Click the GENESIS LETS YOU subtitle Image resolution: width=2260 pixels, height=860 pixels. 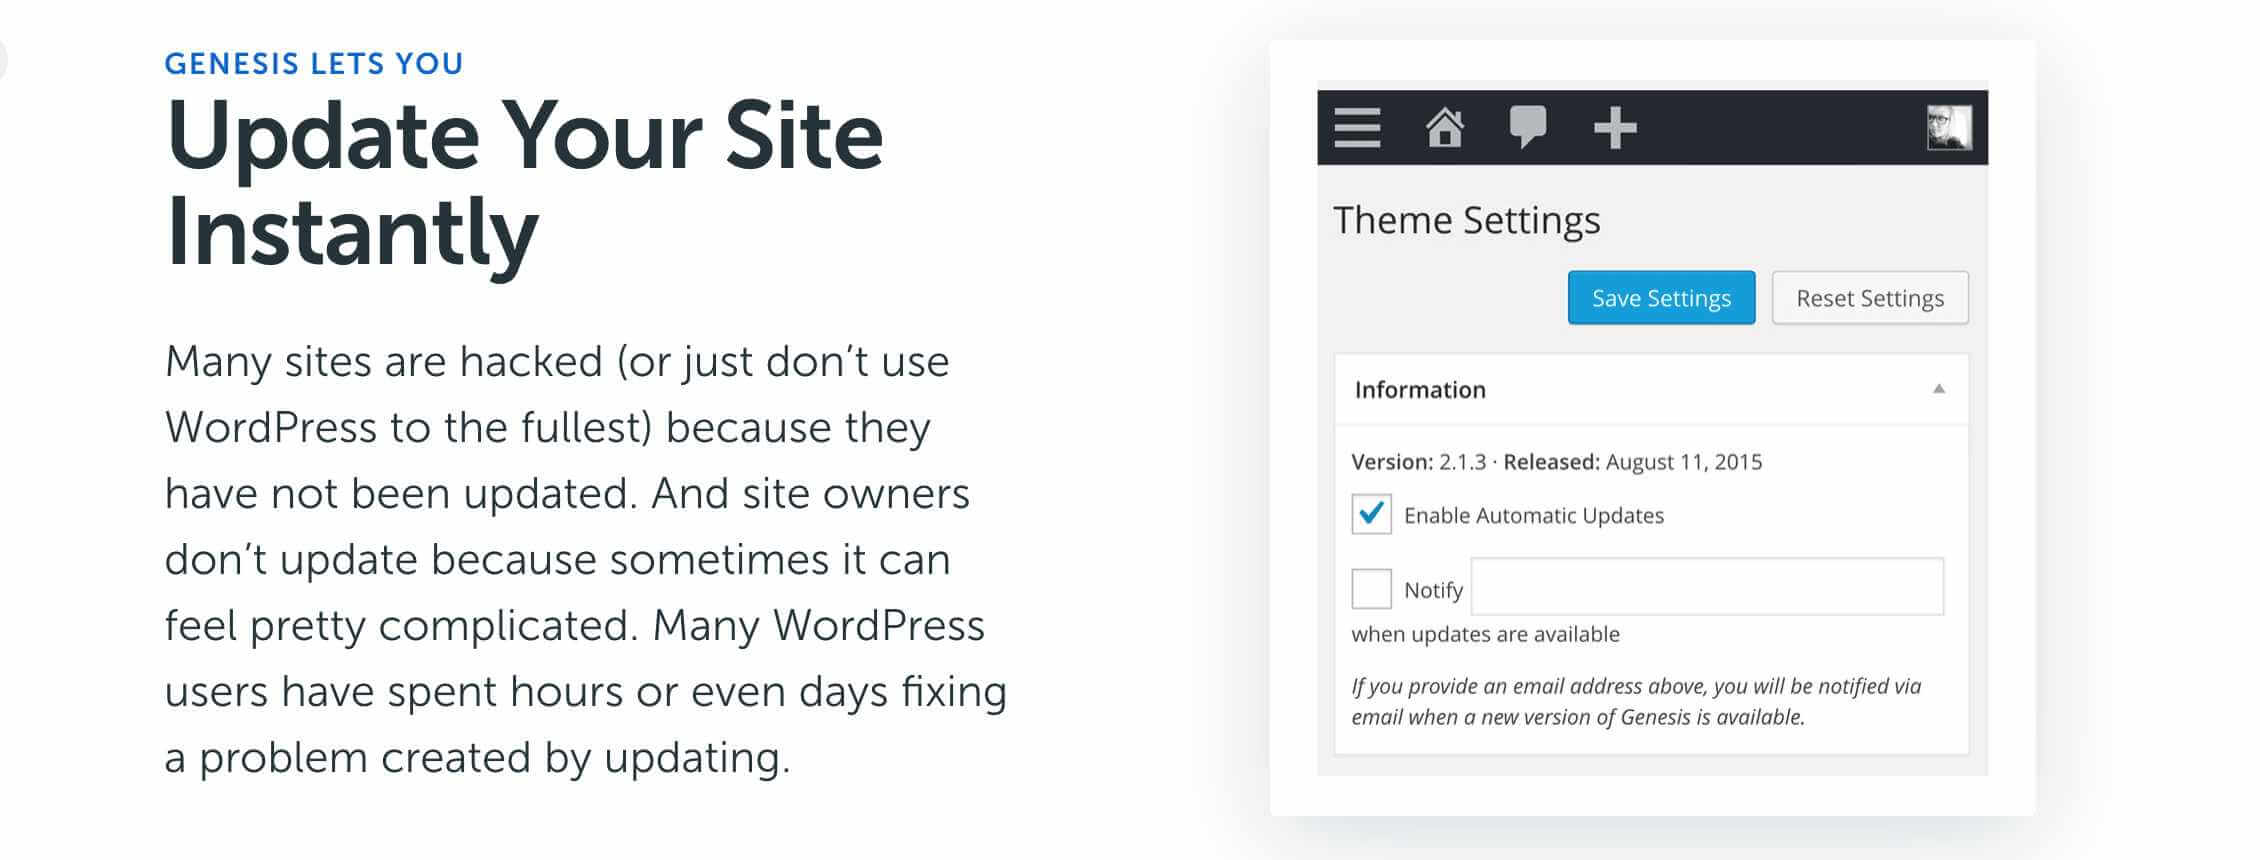(314, 64)
